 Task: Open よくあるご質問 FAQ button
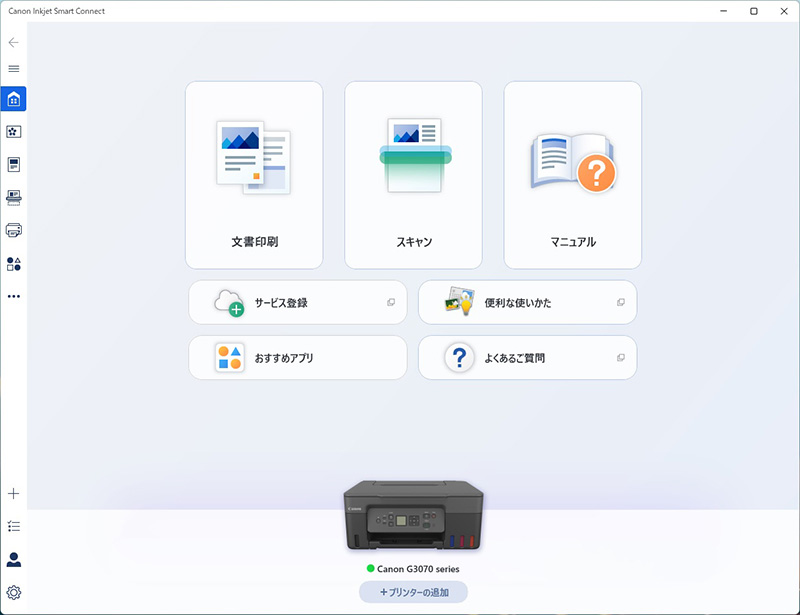pyautogui.click(x=528, y=357)
